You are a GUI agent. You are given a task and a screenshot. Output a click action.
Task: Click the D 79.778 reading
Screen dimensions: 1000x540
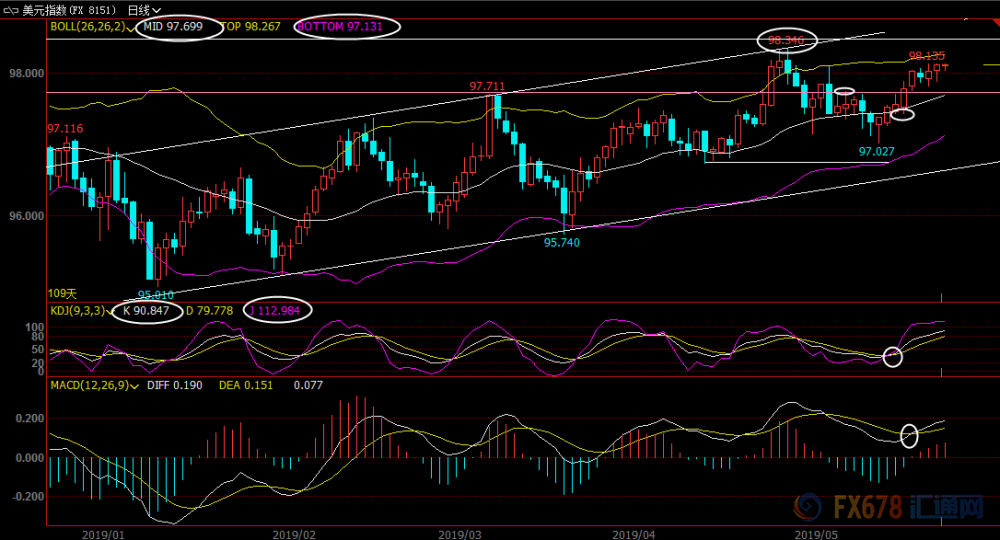pos(209,311)
